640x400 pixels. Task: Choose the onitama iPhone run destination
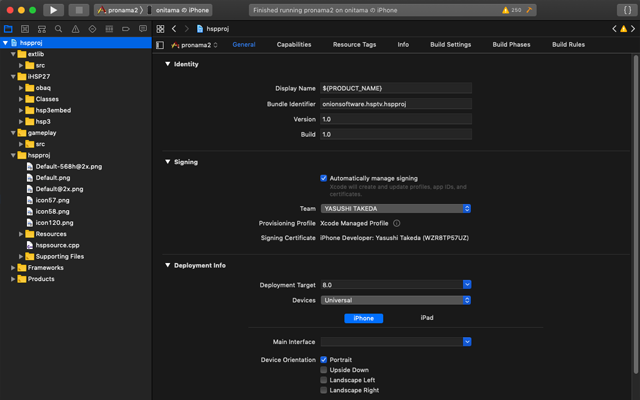178,10
